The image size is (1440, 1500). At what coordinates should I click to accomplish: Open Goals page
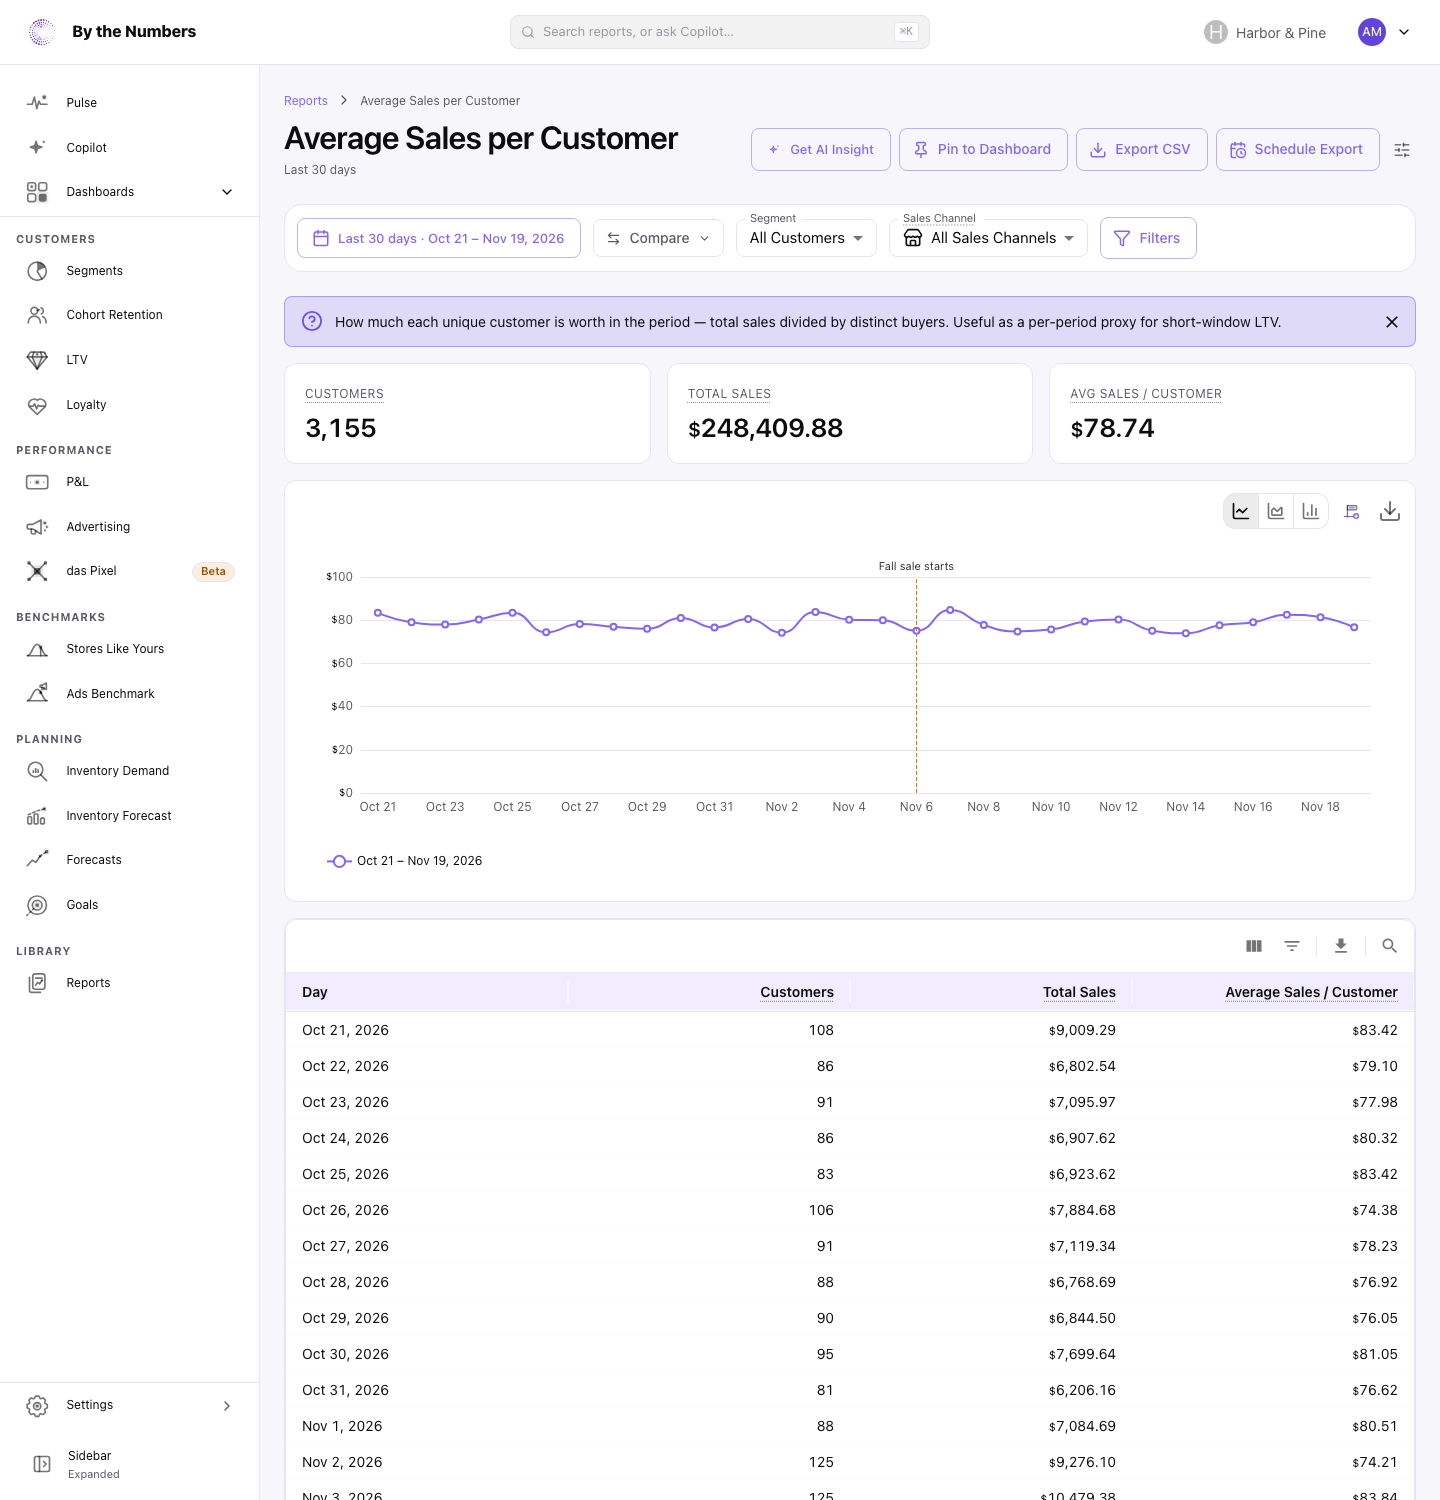click(130, 905)
